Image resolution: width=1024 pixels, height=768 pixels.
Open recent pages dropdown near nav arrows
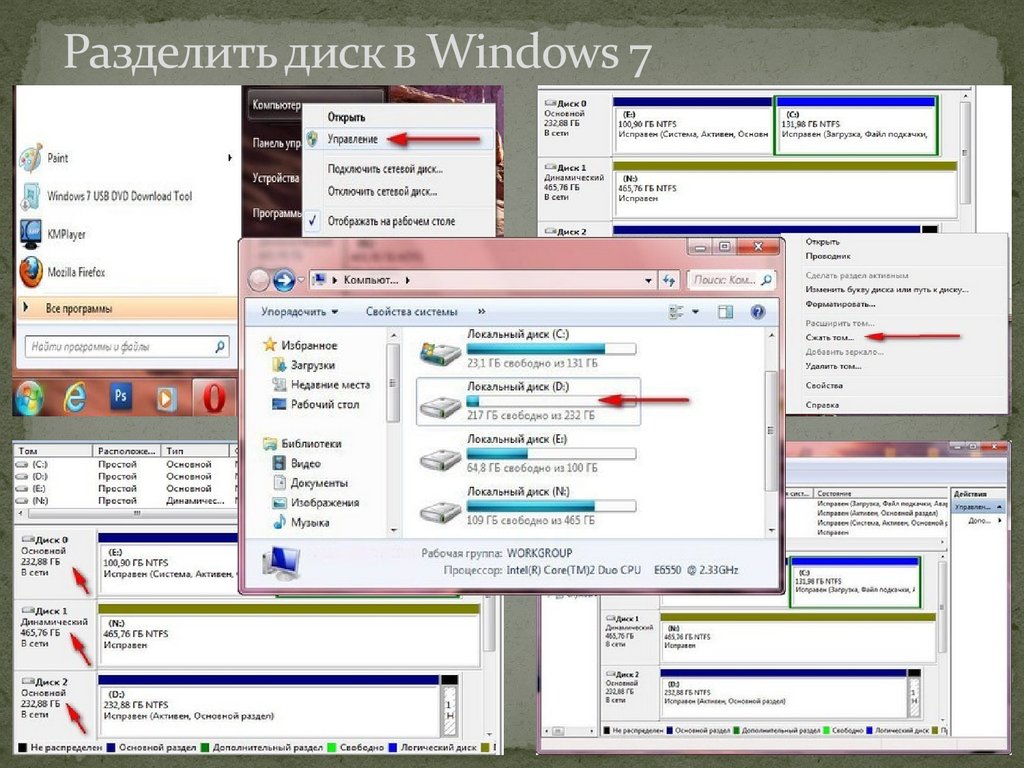pyautogui.click(x=301, y=280)
